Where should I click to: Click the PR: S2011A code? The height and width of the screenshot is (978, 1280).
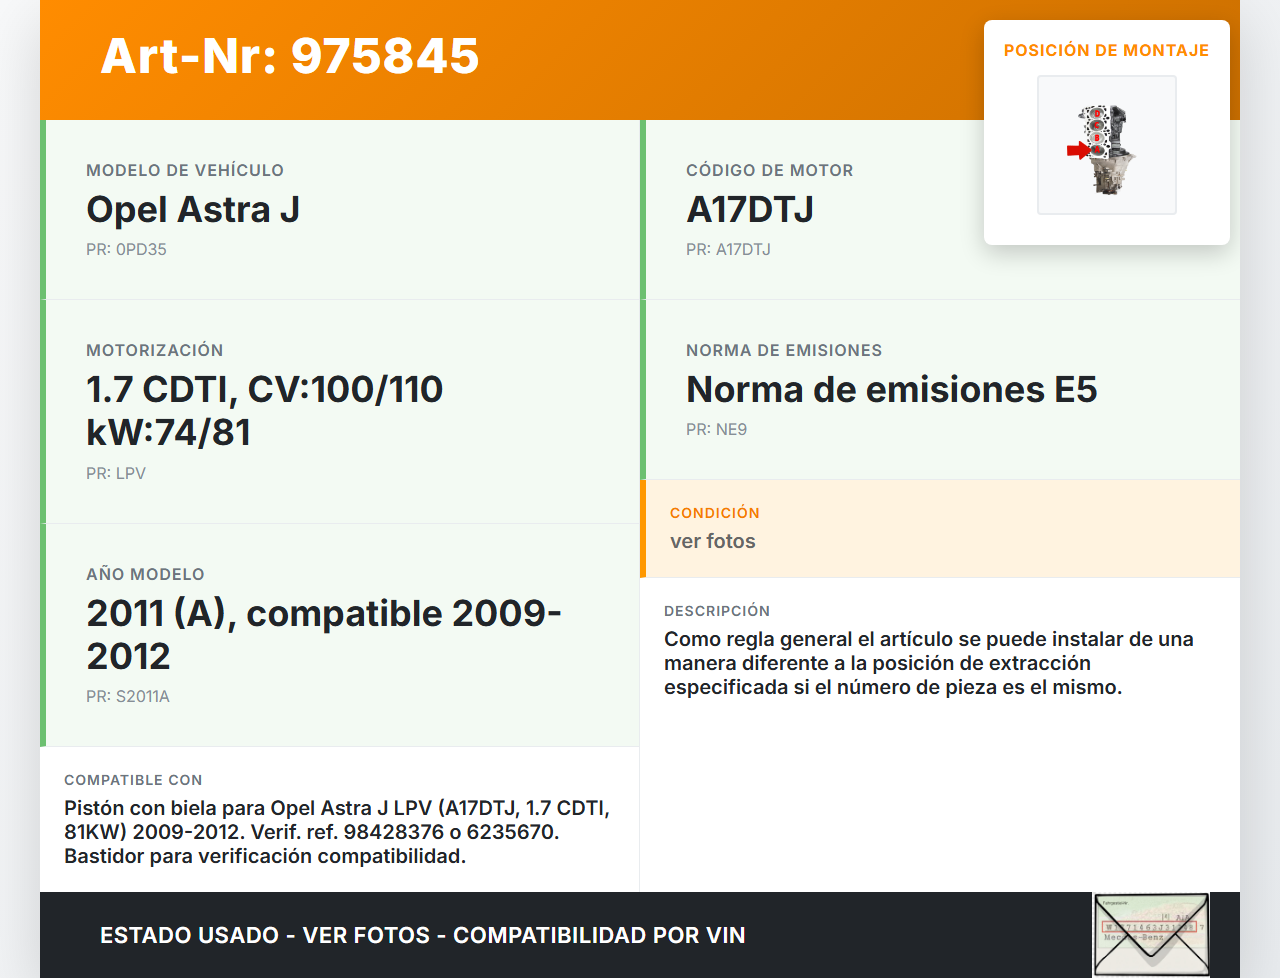point(128,697)
